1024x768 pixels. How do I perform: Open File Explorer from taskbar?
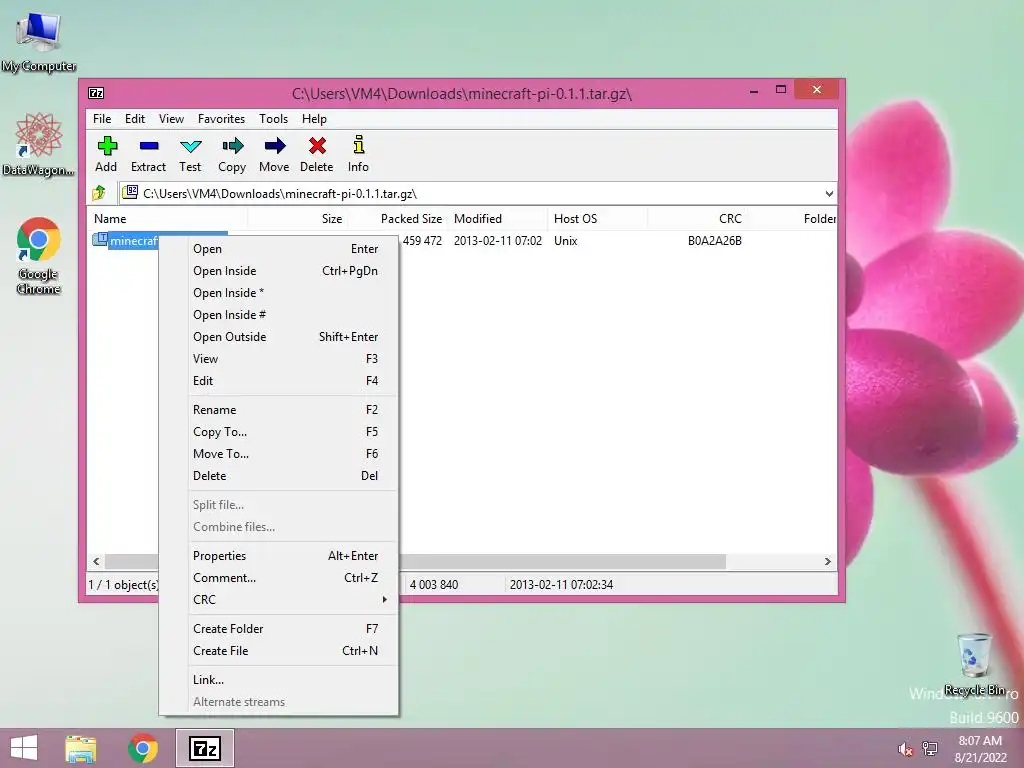pos(81,748)
